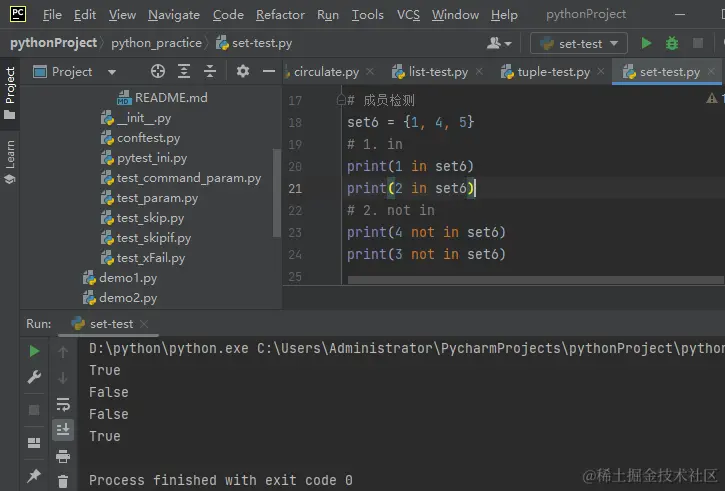Click the PyCharm logo icon
The height and width of the screenshot is (491, 725).
pos(18,14)
